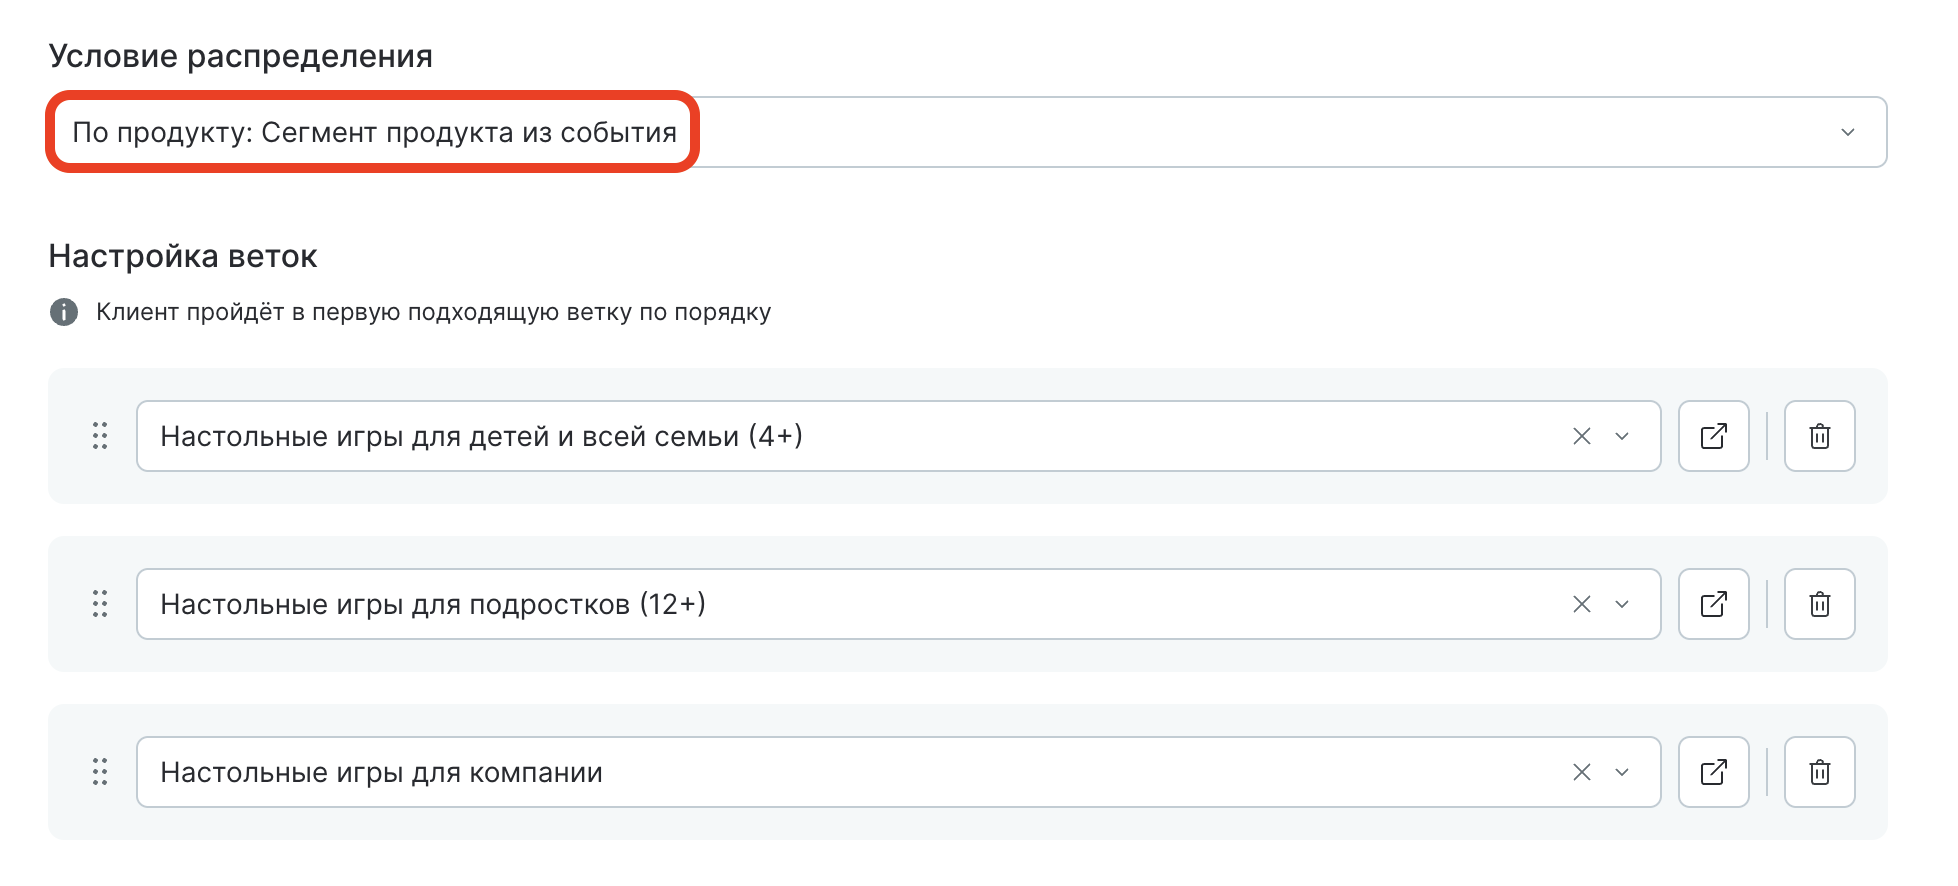Delete the company games branch

1819,772
